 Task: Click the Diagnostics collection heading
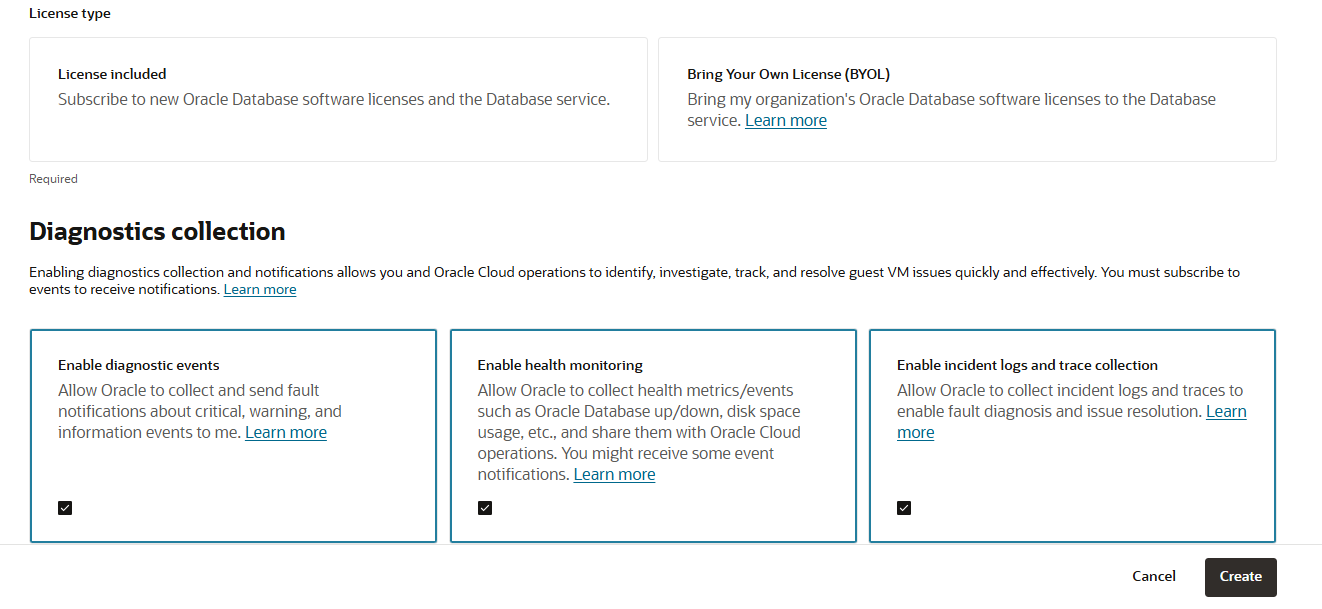pyautogui.click(x=157, y=232)
